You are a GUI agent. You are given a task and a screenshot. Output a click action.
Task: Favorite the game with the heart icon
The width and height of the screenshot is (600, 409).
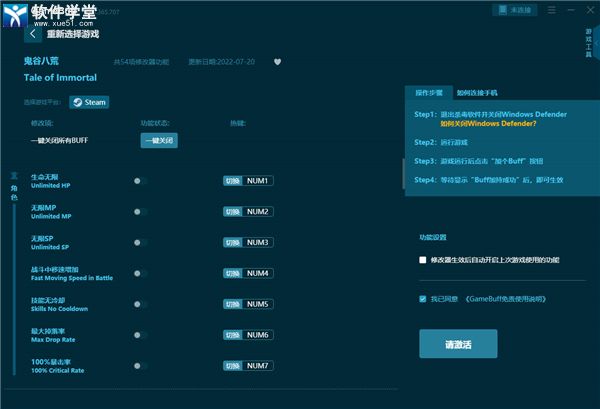(x=278, y=61)
